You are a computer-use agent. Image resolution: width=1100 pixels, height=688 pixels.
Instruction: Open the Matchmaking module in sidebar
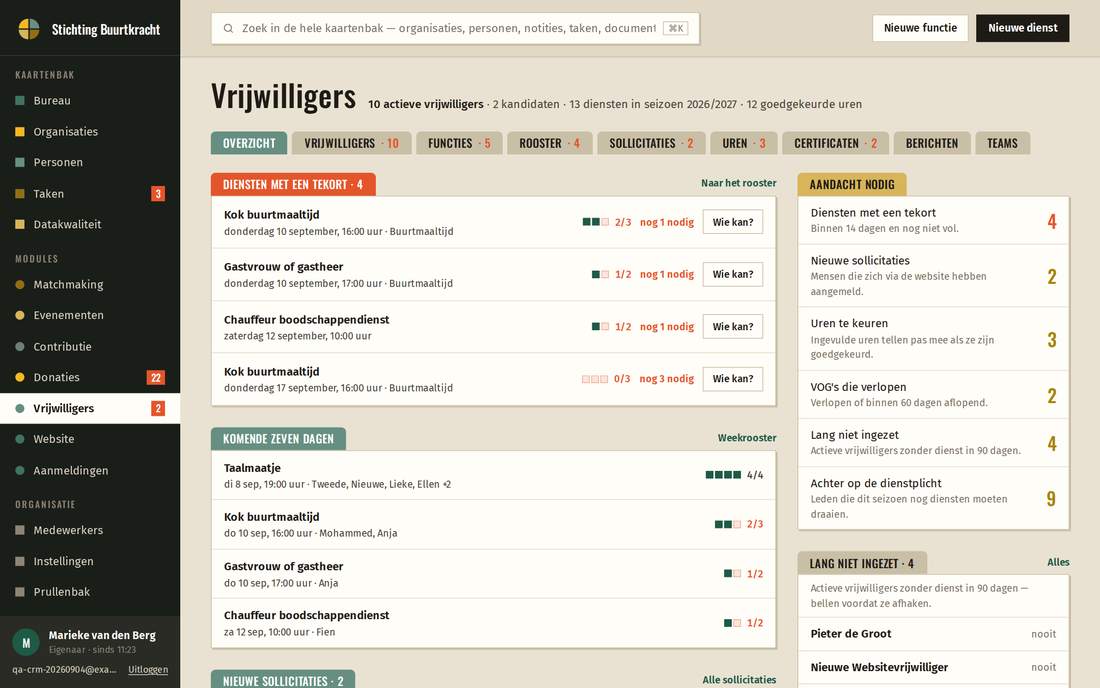(x=90, y=284)
